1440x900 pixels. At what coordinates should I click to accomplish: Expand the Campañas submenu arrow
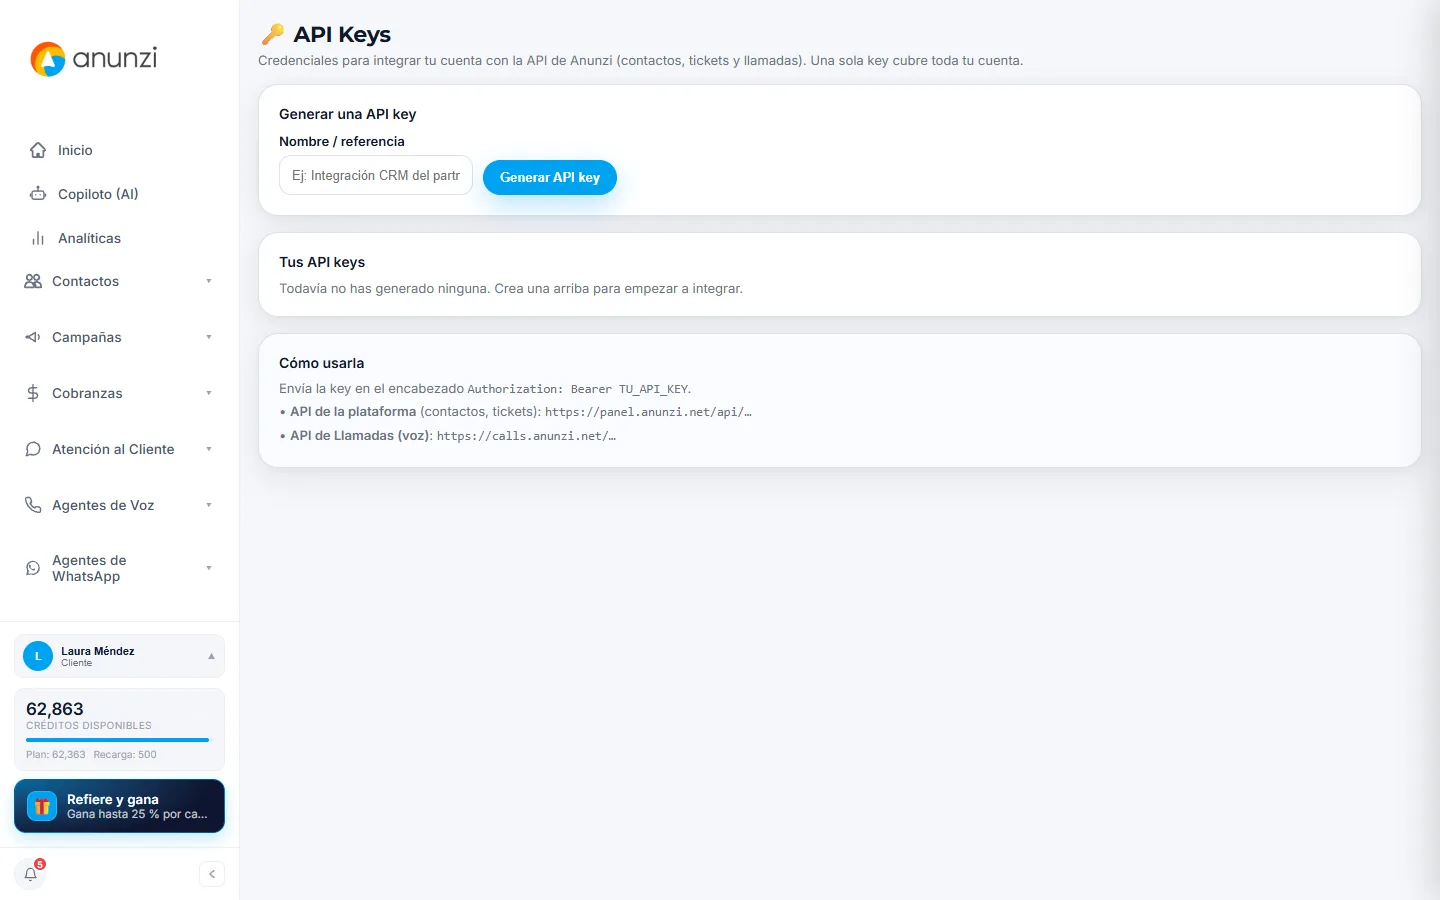point(209,337)
